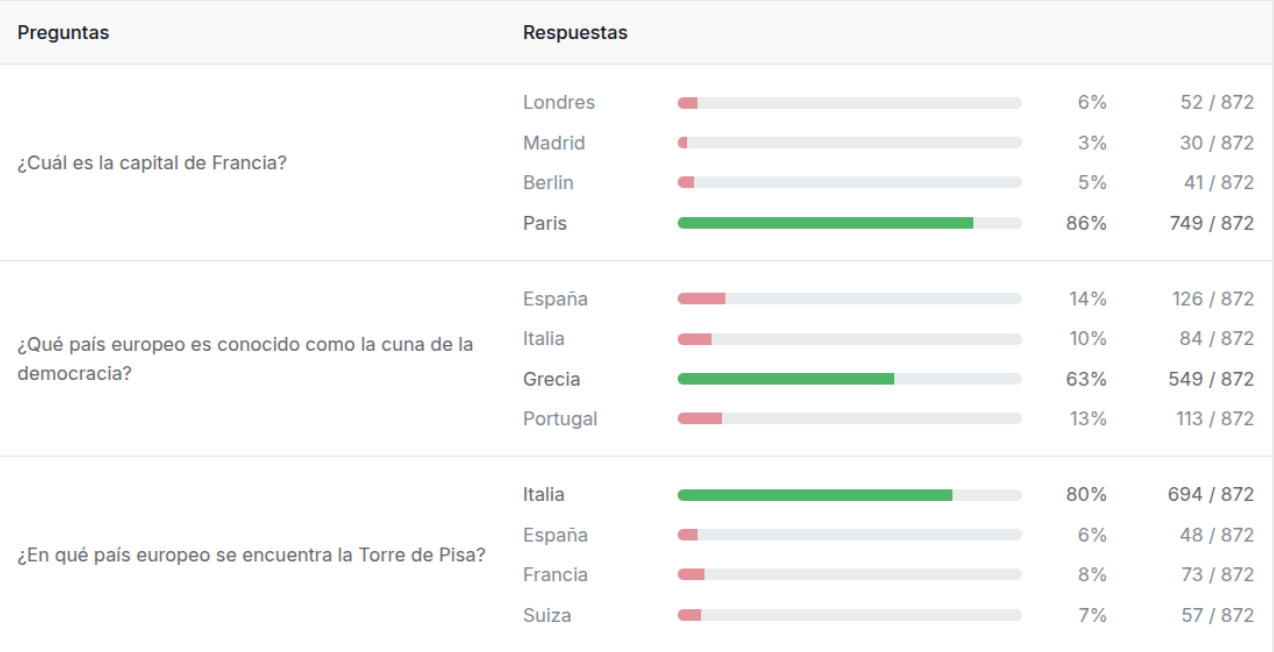Click the 549 / 872 count for Grecia
The width and height of the screenshot is (1274, 652).
[x=1211, y=379]
